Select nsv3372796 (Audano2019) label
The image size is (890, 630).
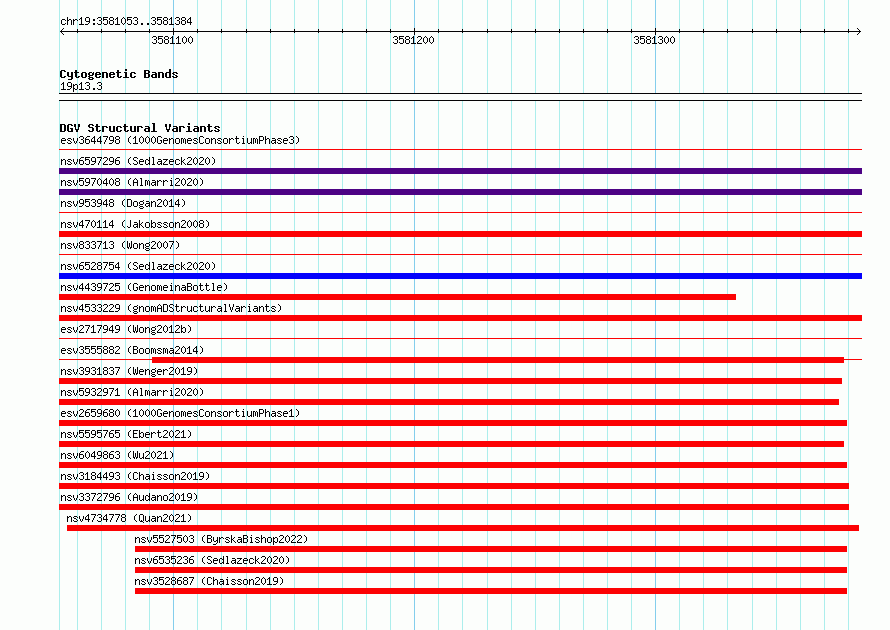click(x=129, y=497)
